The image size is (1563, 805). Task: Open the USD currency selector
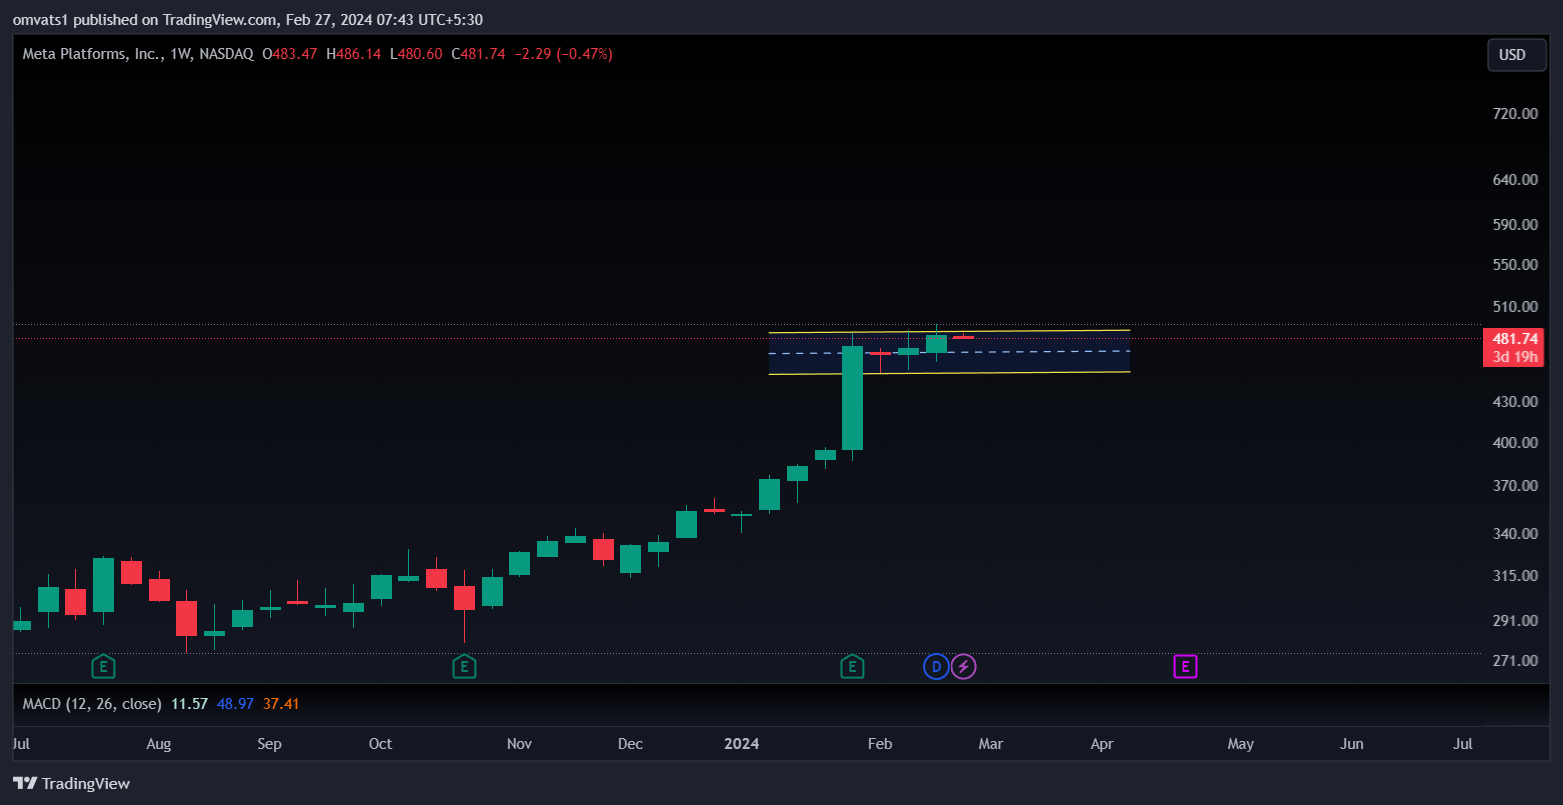coord(1516,55)
